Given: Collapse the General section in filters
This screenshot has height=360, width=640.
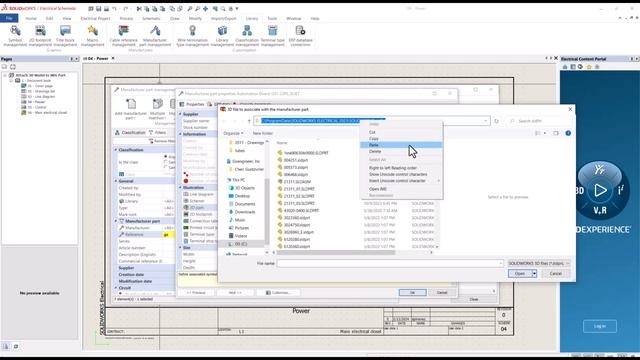Looking at the screenshot, I should (116, 181).
